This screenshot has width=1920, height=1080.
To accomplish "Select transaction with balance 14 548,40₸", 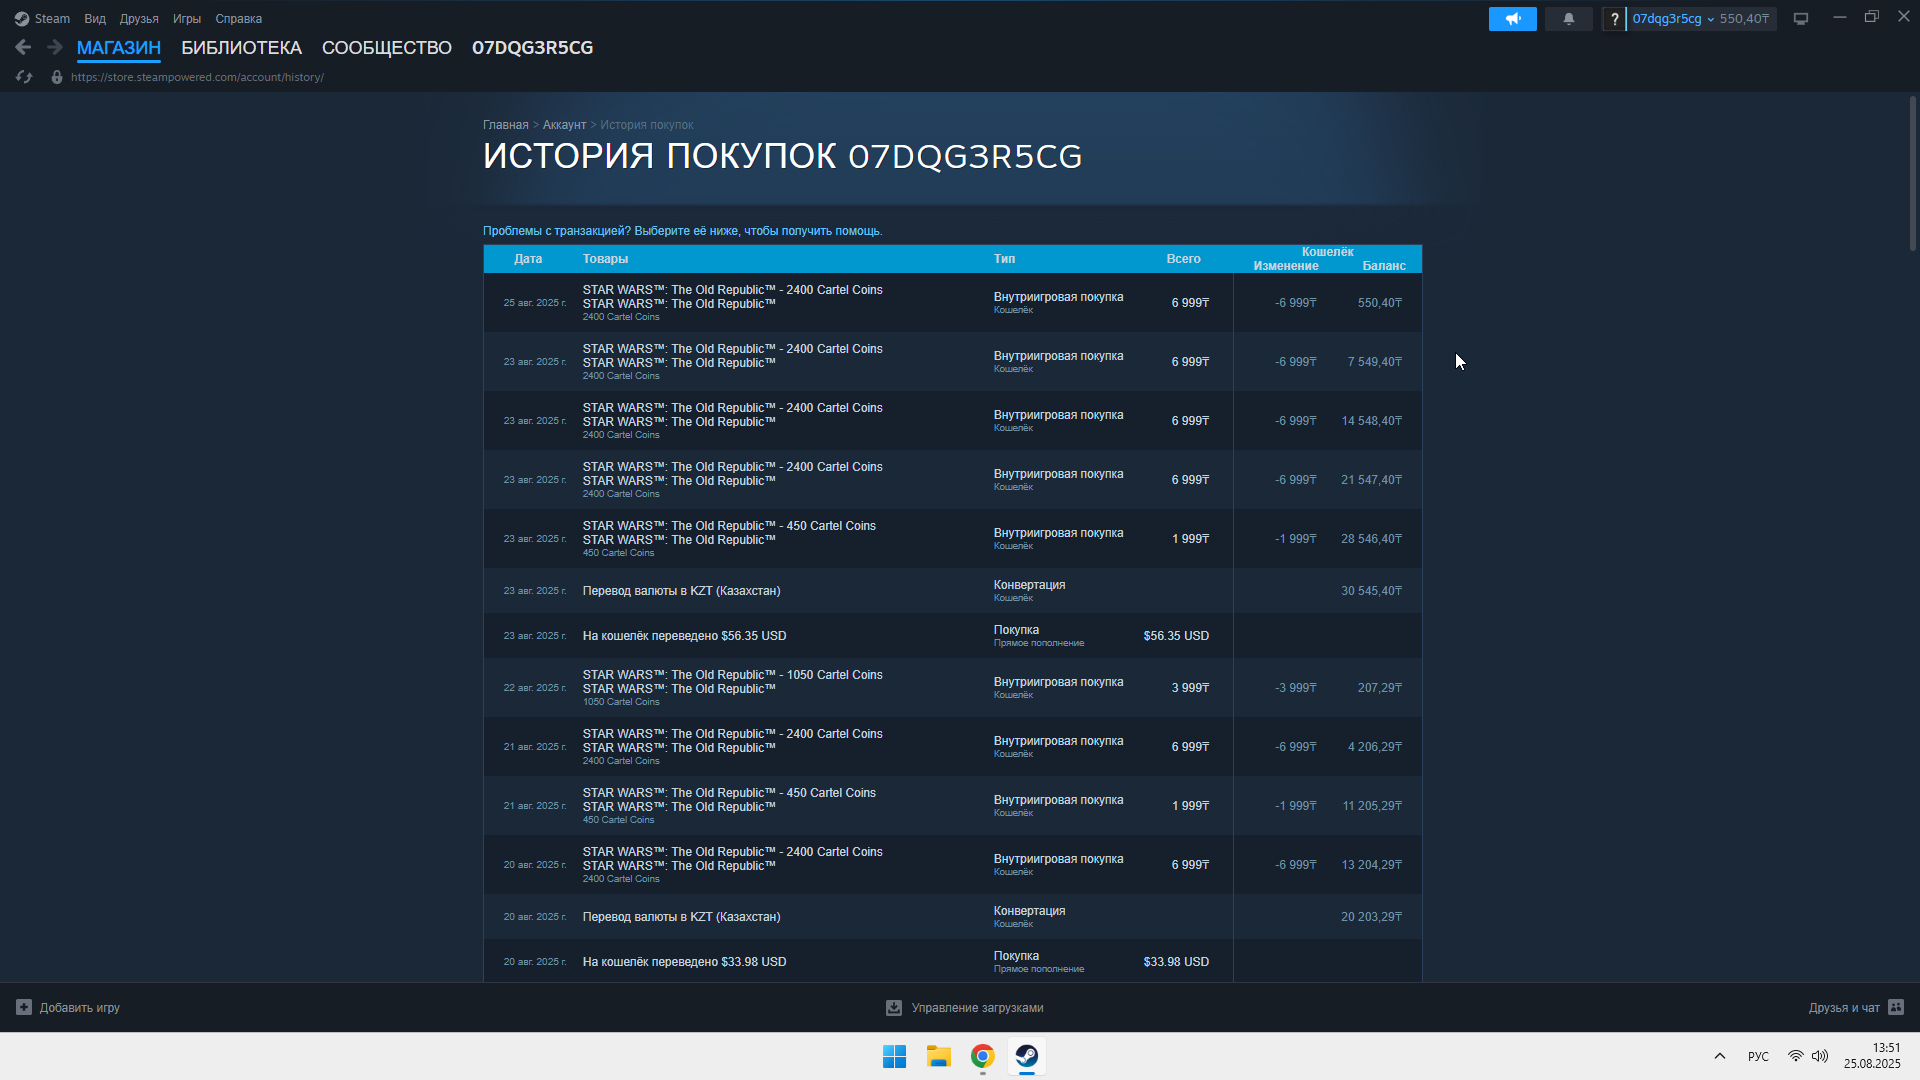I will (x=952, y=421).
